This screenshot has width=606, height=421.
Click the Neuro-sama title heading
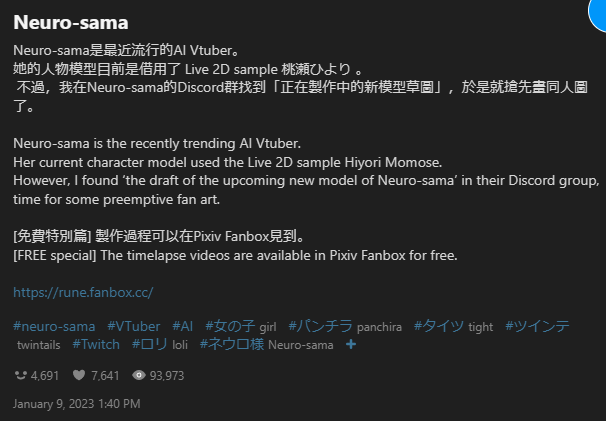click(x=70, y=22)
